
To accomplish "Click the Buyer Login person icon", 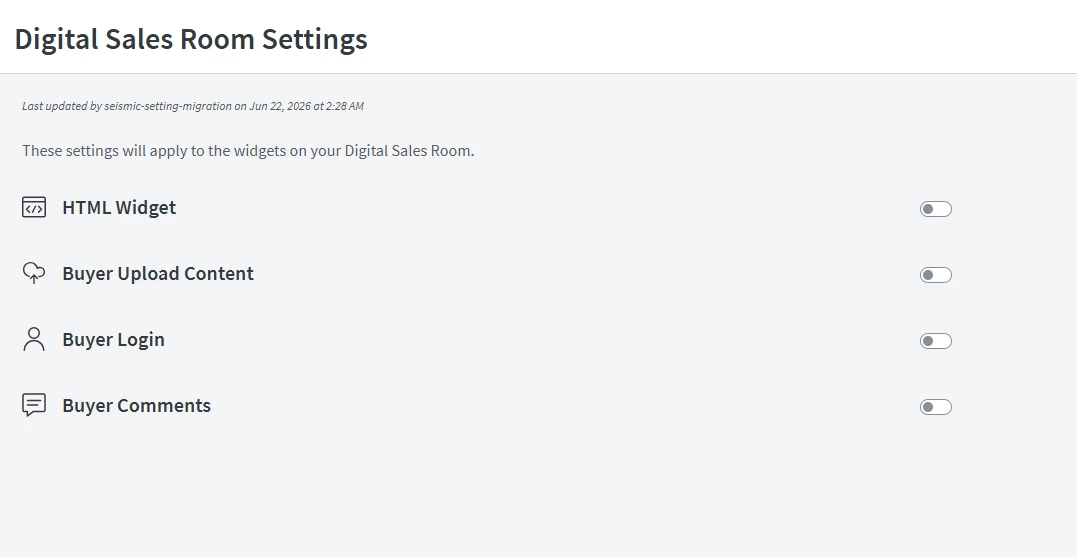I will point(34,339).
